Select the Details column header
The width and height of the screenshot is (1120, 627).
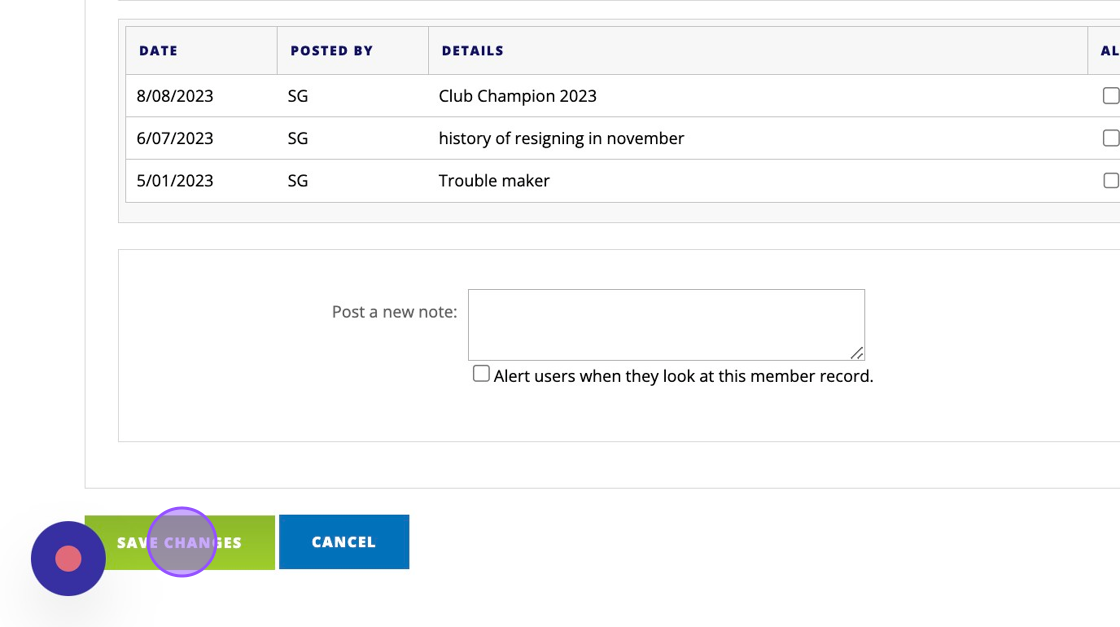tap(472, 51)
